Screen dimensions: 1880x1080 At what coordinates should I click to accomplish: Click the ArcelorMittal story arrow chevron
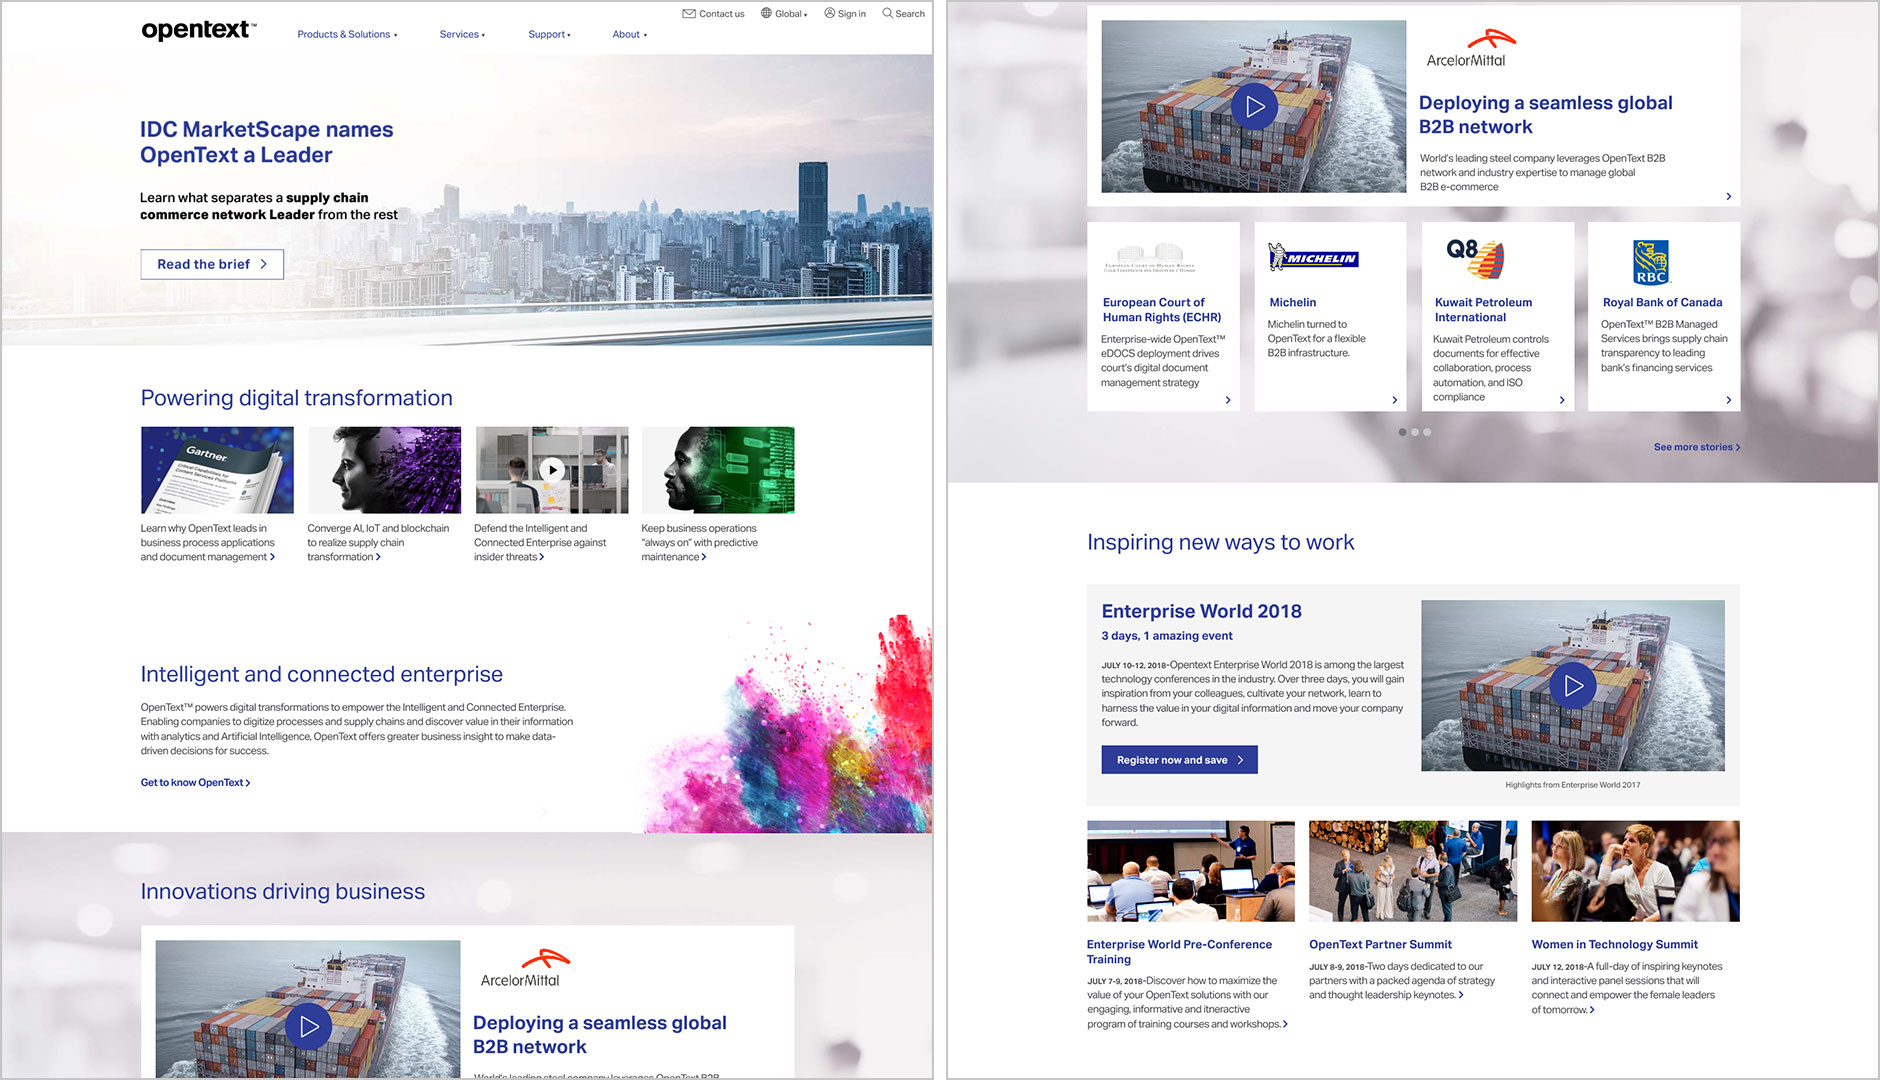[x=1728, y=196]
